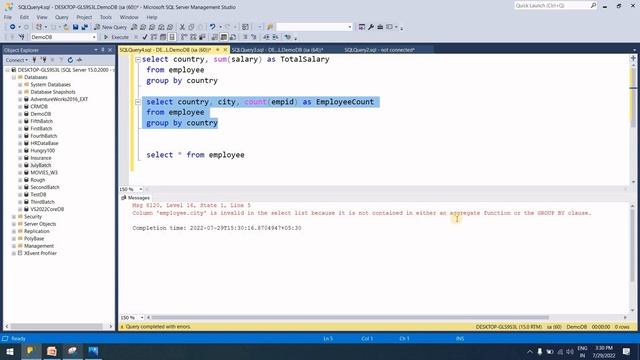Click the Object Explorer horizontal scrollbar
This screenshot has height=360, width=640.
click(x=56, y=327)
